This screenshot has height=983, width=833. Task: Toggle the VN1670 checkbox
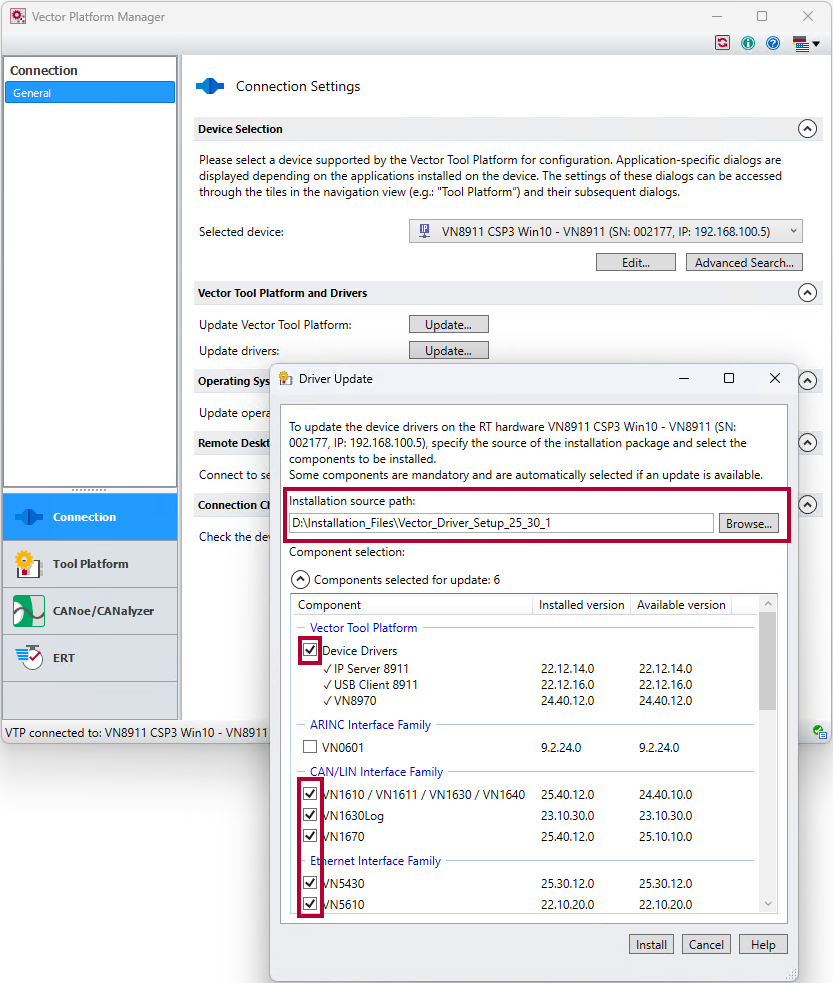[310, 836]
